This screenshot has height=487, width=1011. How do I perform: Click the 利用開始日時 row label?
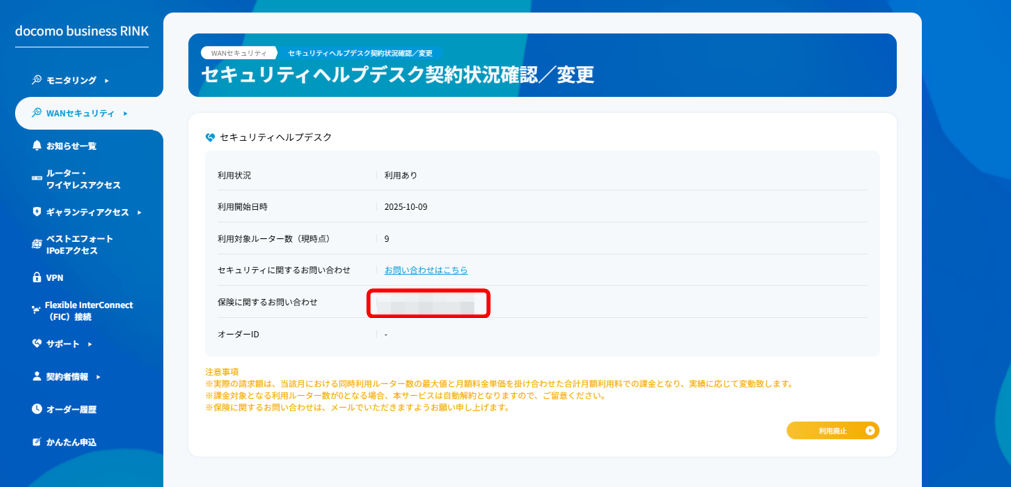tap(242, 206)
